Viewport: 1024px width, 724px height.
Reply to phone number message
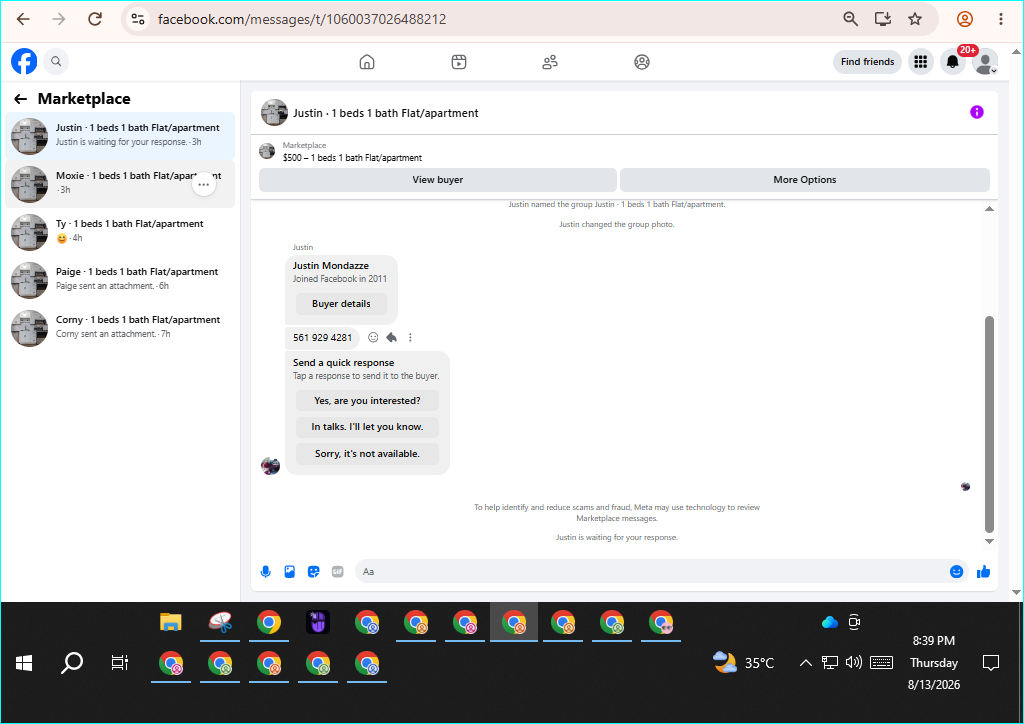point(391,338)
